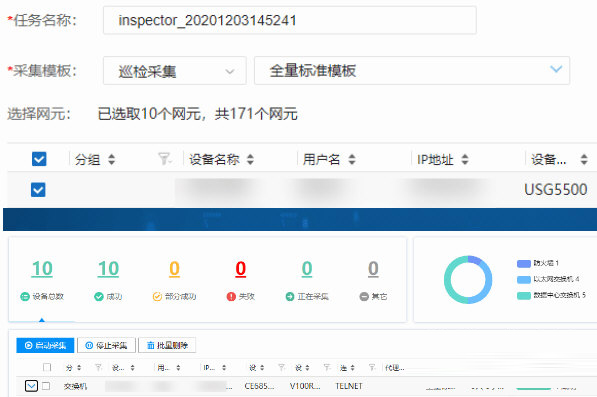Toggle the lower table header select-all checkbox
This screenshot has height=397, width=597.
click(x=47, y=367)
